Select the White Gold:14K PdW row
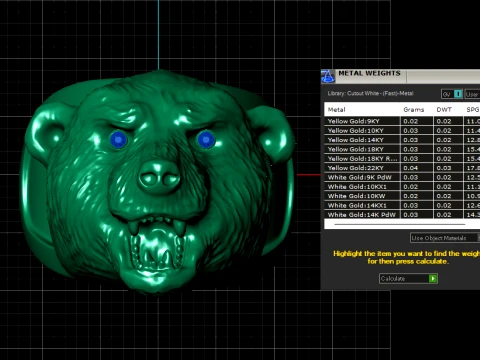Screen dimensions: 480x360 402,214
